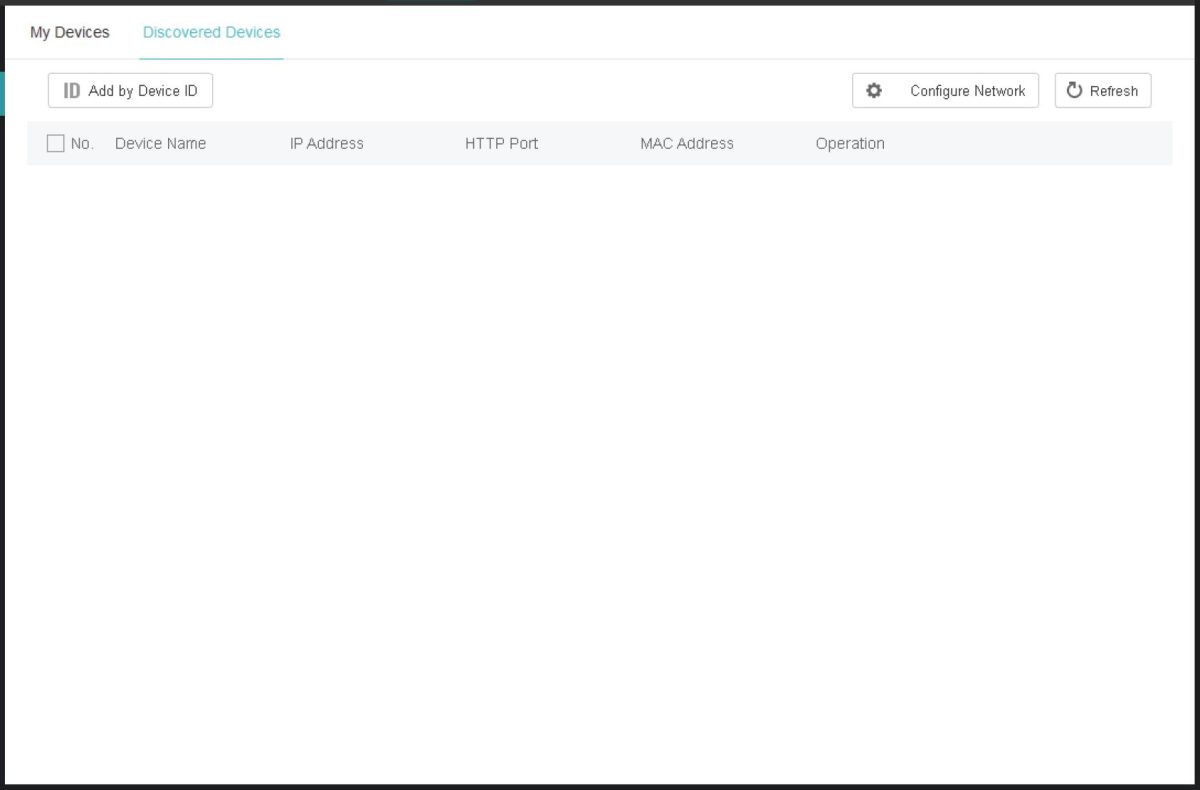Select the settings cog in Configure Network button

pyautogui.click(x=874, y=90)
